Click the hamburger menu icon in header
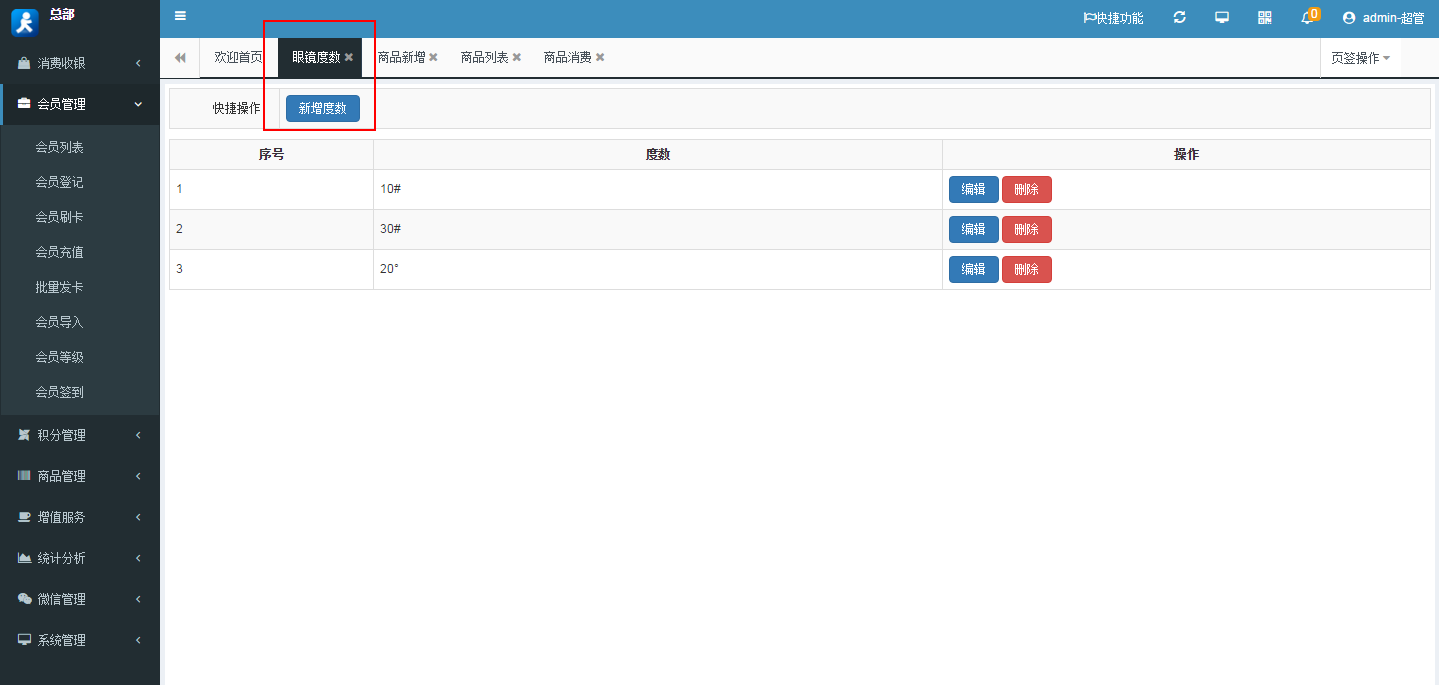The height and width of the screenshot is (685, 1439). [180, 16]
